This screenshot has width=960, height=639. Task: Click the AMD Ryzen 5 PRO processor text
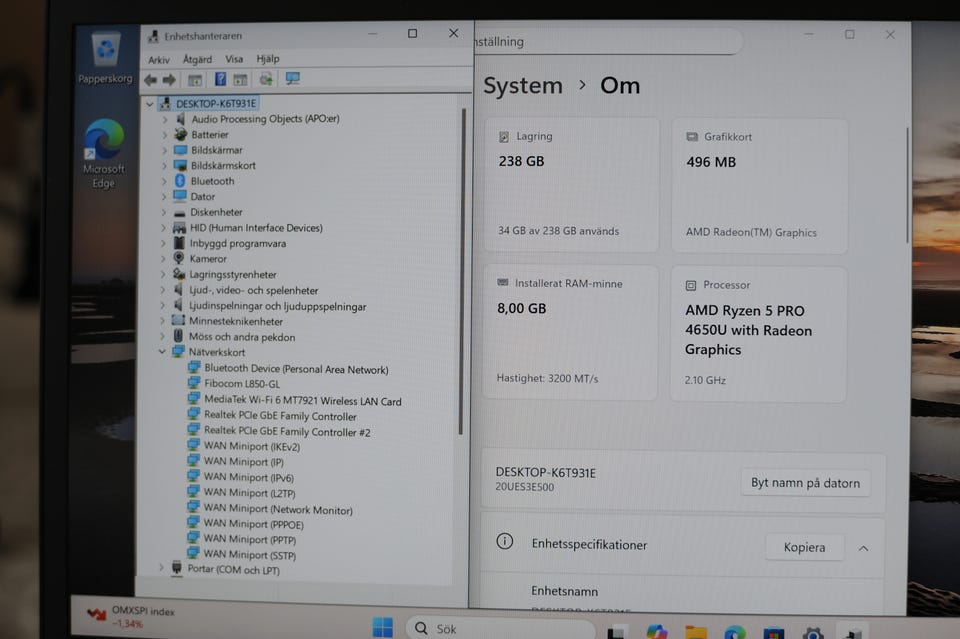click(748, 330)
